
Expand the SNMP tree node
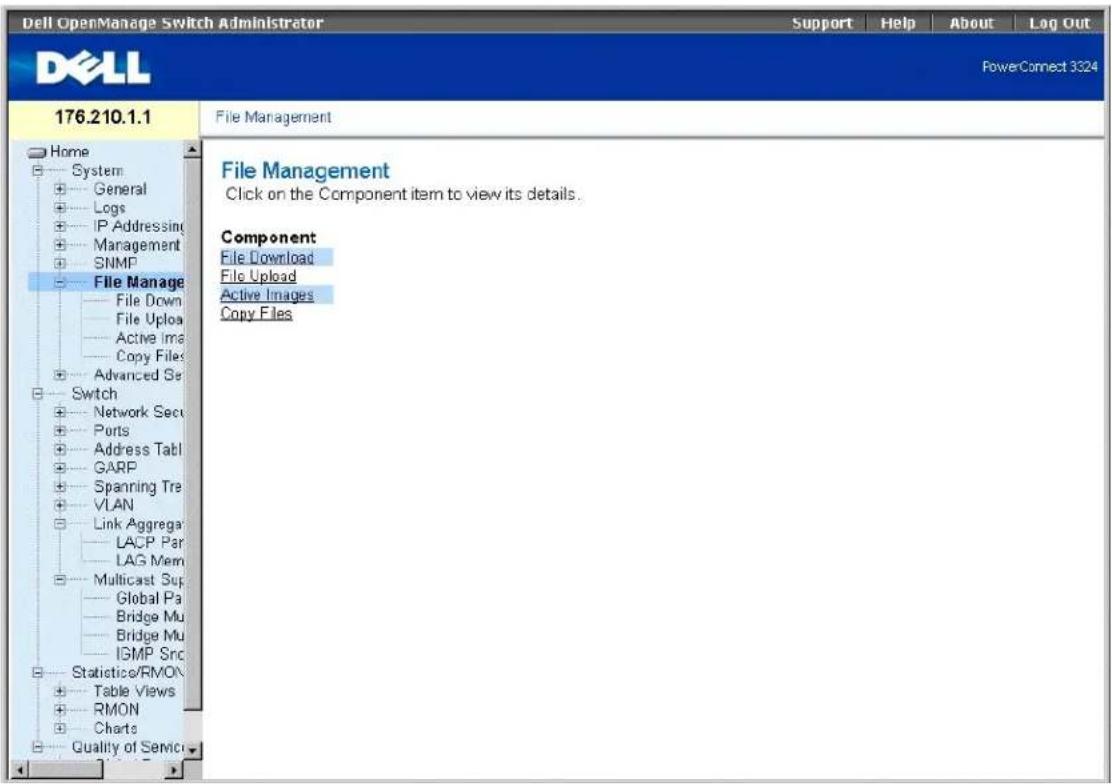(x=60, y=263)
